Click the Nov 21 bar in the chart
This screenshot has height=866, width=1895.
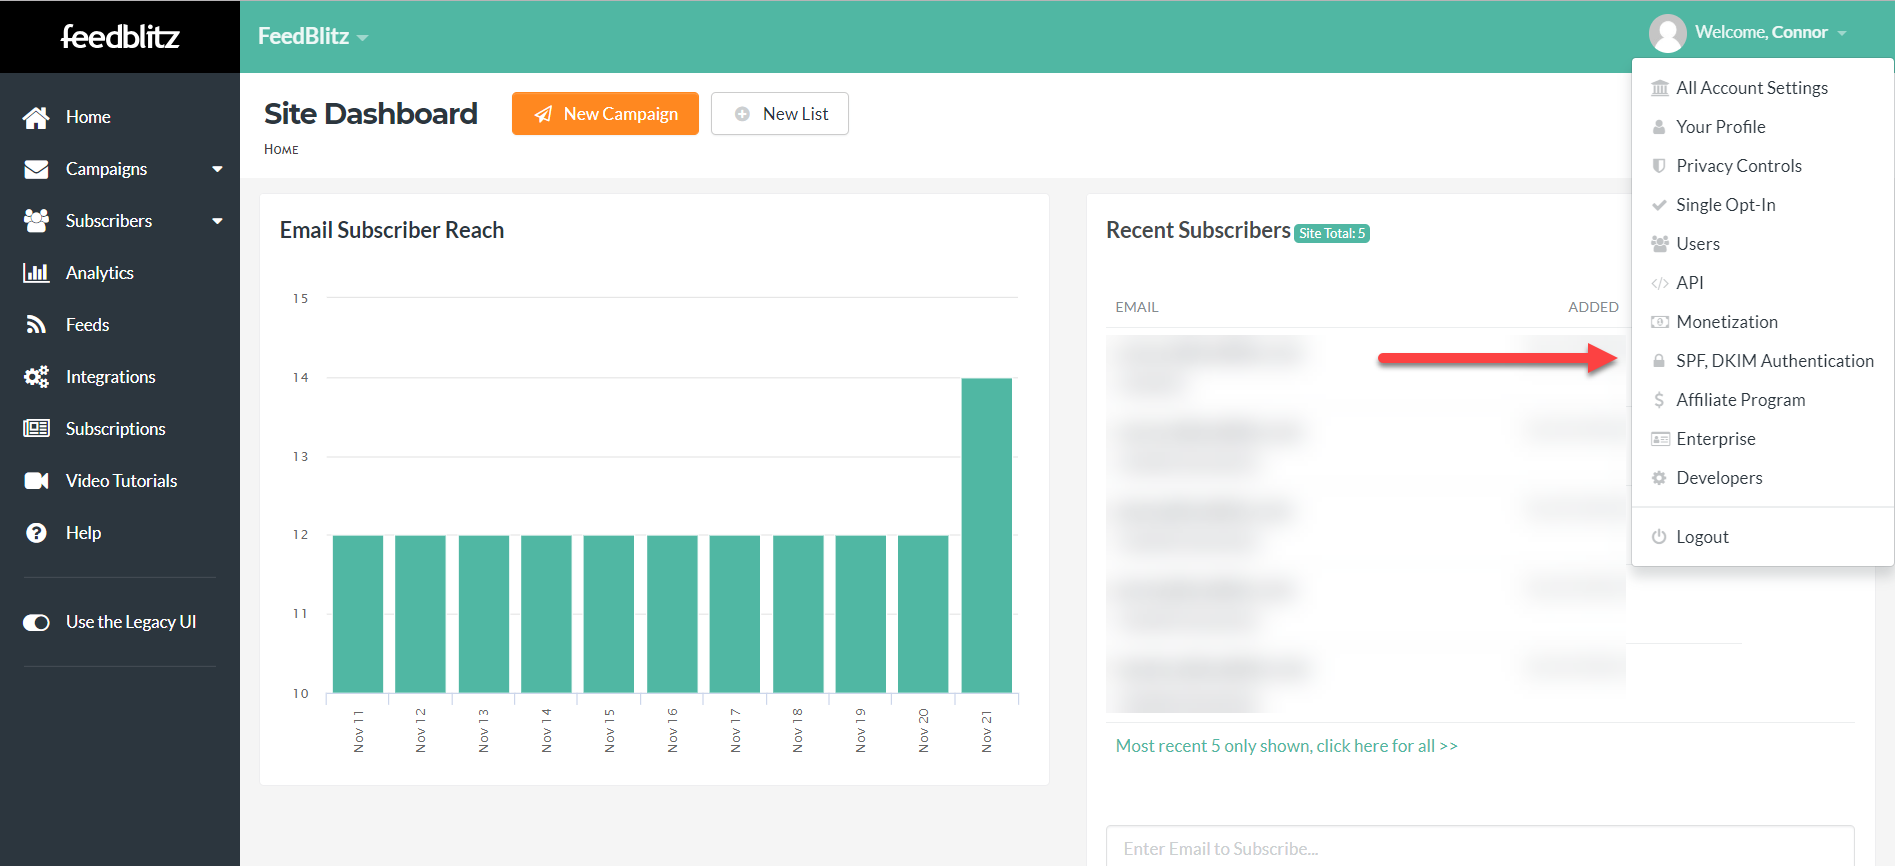point(986,535)
